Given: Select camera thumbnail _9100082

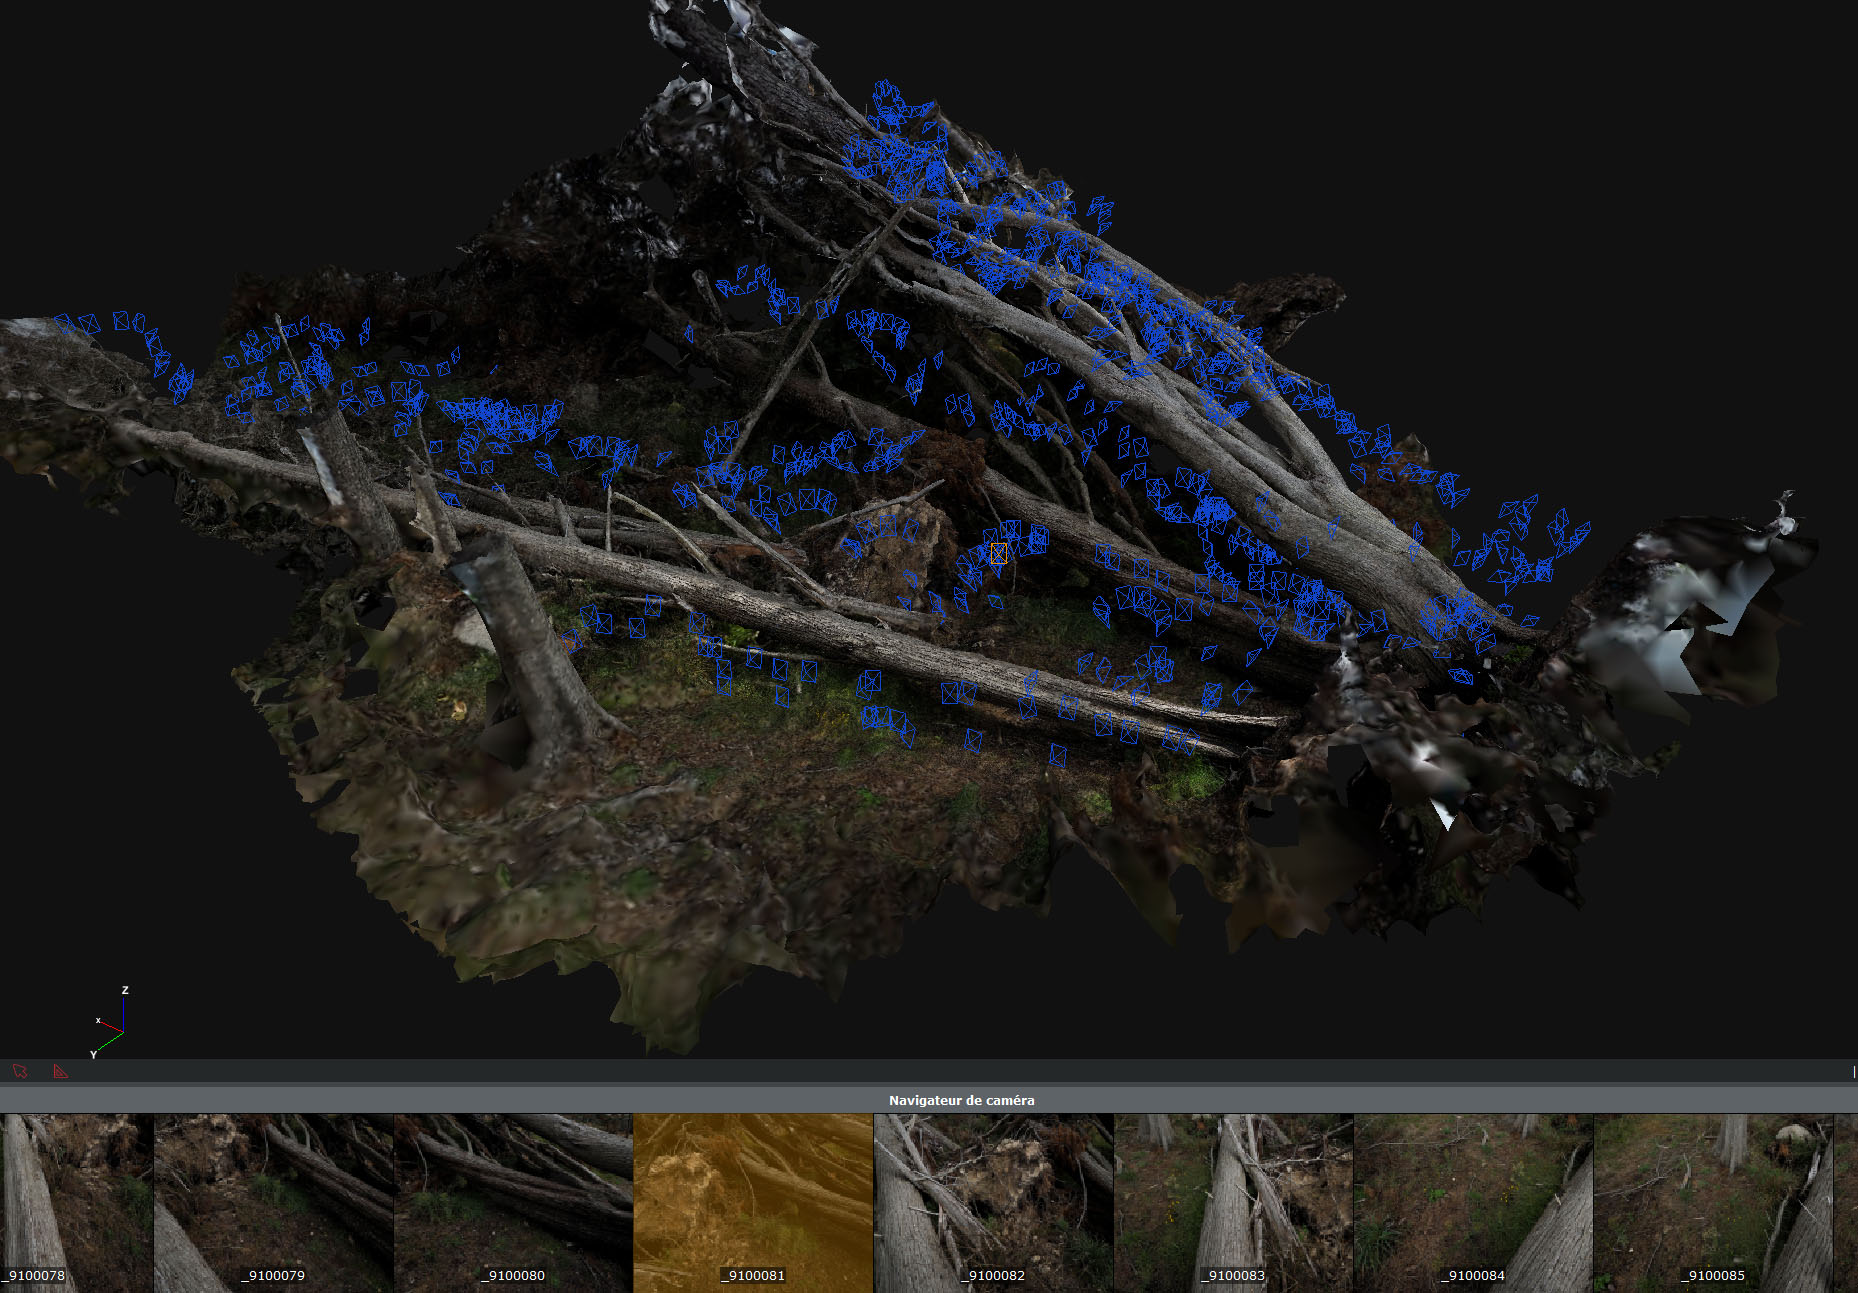Looking at the screenshot, I should [x=993, y=1200].
